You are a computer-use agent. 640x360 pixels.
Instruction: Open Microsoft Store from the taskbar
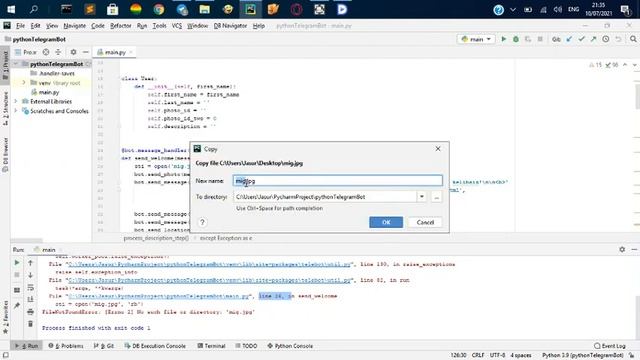112,9
